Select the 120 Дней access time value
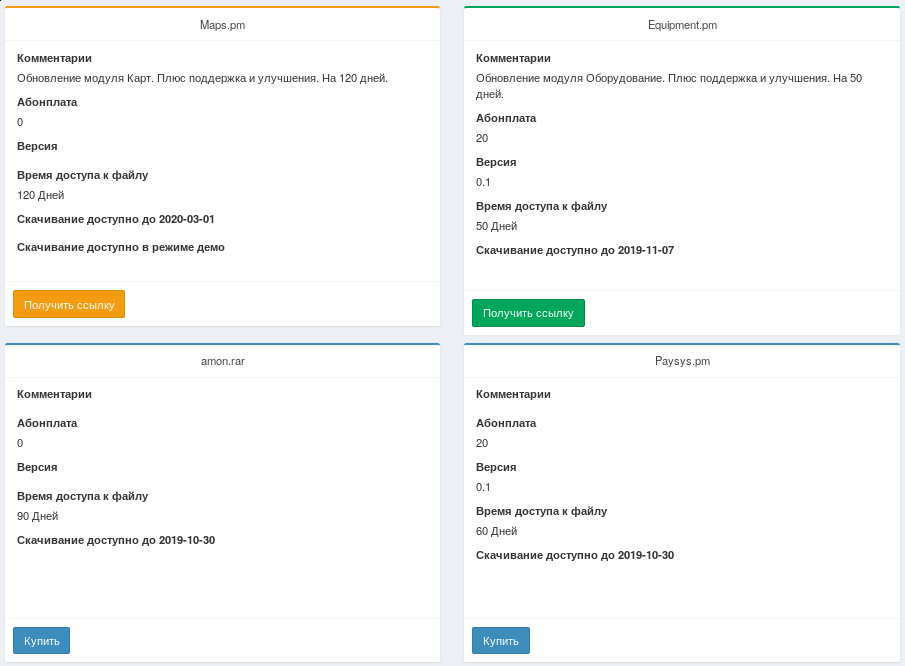This screenshot has height=666, width=905. 41,195
